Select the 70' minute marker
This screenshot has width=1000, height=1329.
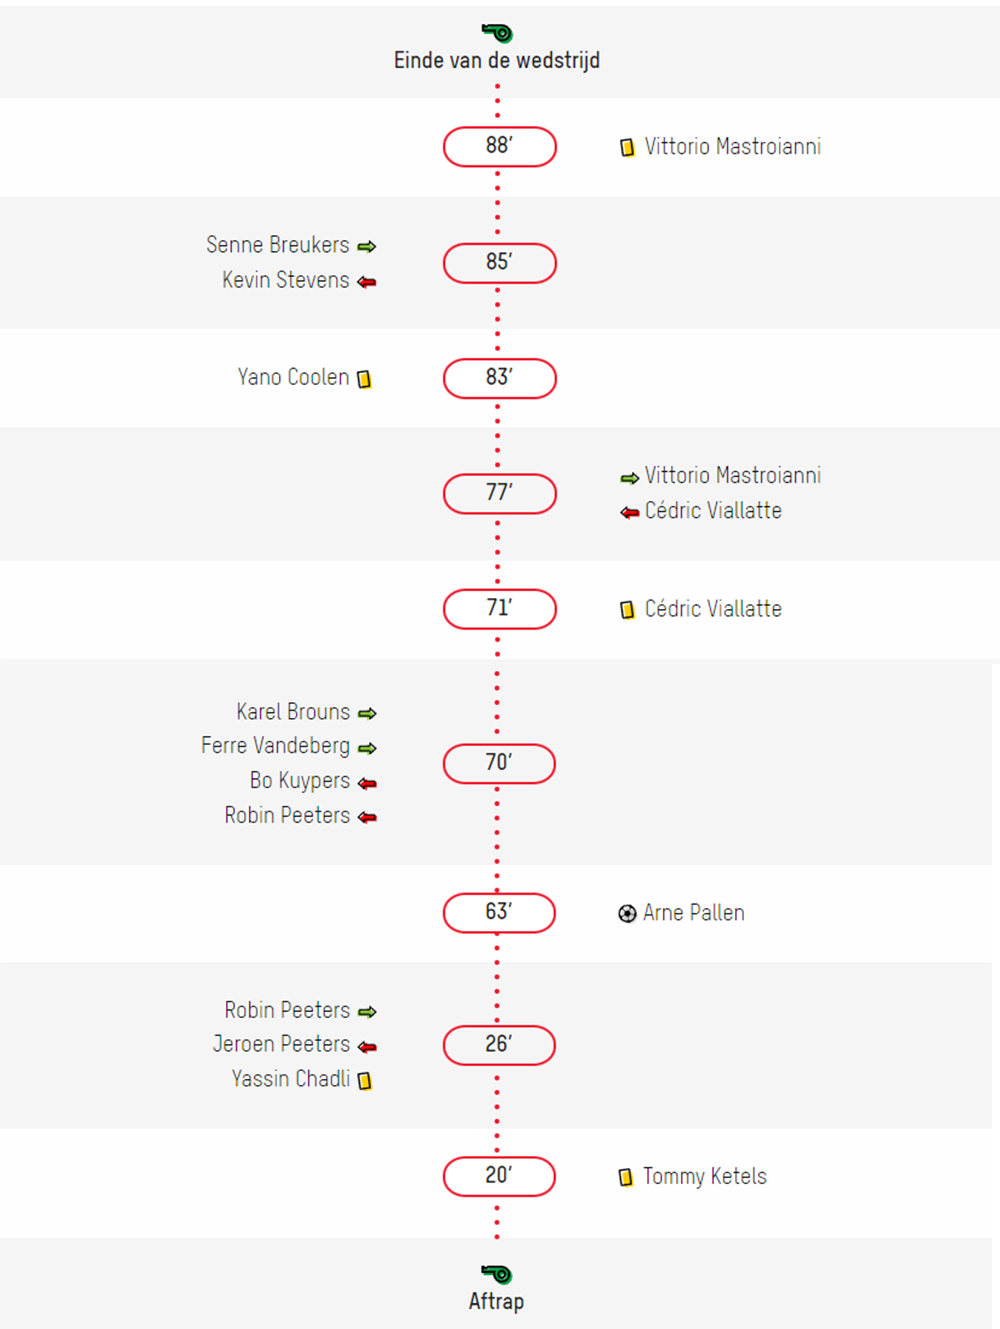coord(499,763)
